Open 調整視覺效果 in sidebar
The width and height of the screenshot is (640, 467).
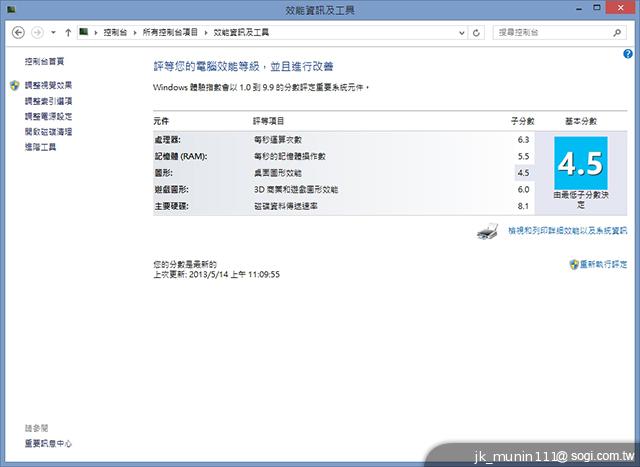tap(48, 85)
